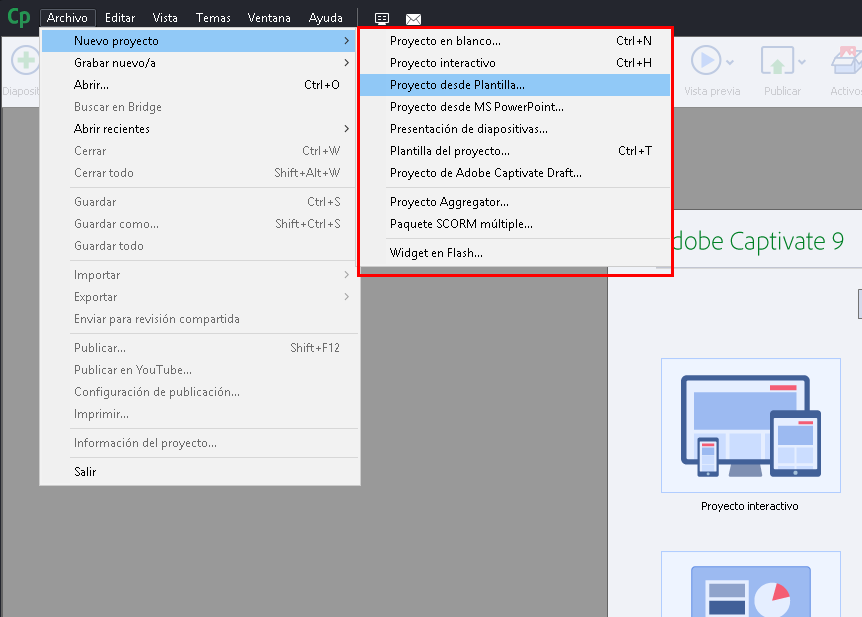Select Importar menu entry
This screenshot has width=862, height=617.
point(198,275)
